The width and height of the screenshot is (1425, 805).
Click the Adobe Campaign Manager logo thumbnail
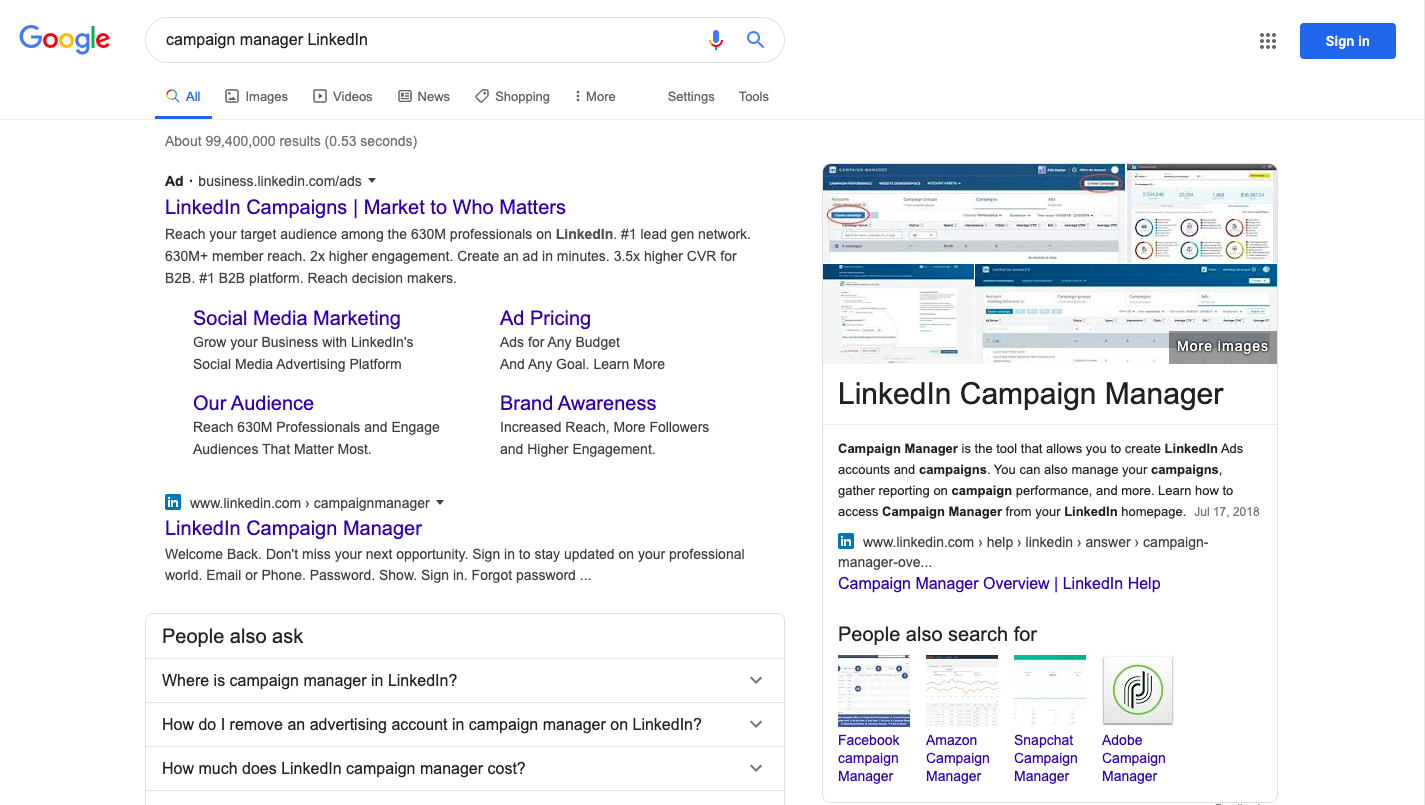1138,690
